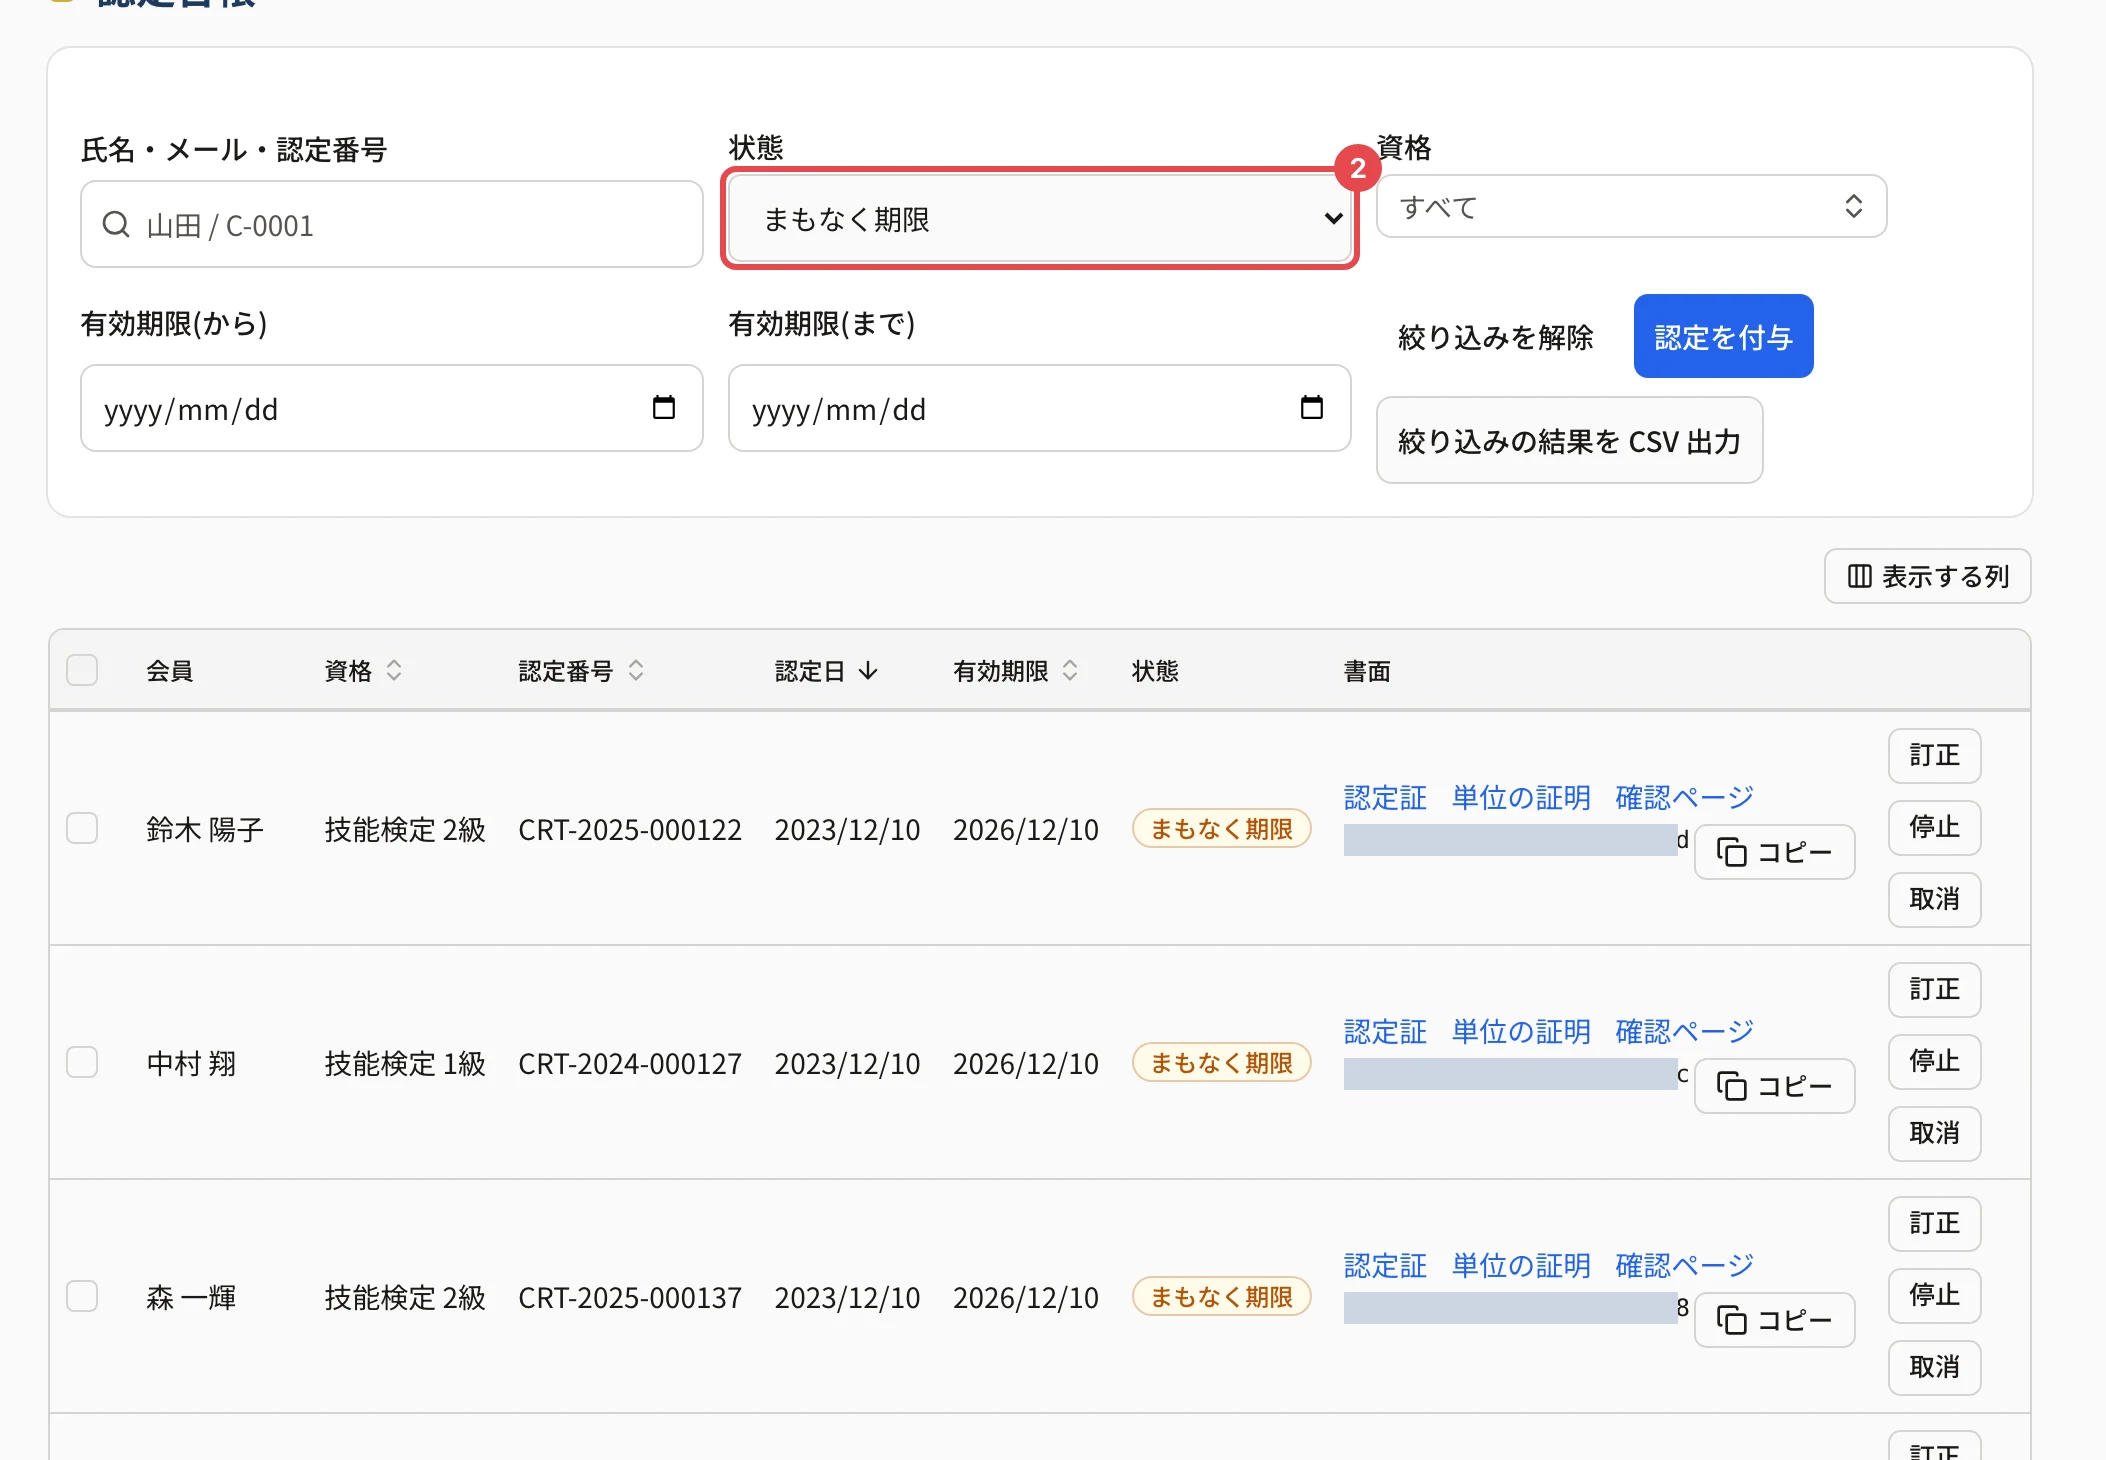Open 認定証 link for 中村 翔
The height and width of the screenshot is (1460, 2106).
point(1385,1032)
